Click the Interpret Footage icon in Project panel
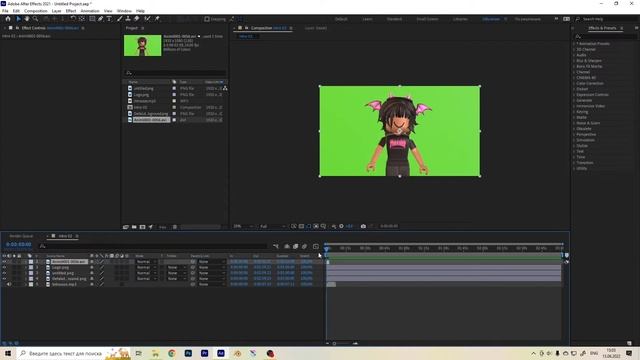Viewport: 640px width, 360px height. coord(126,227)
